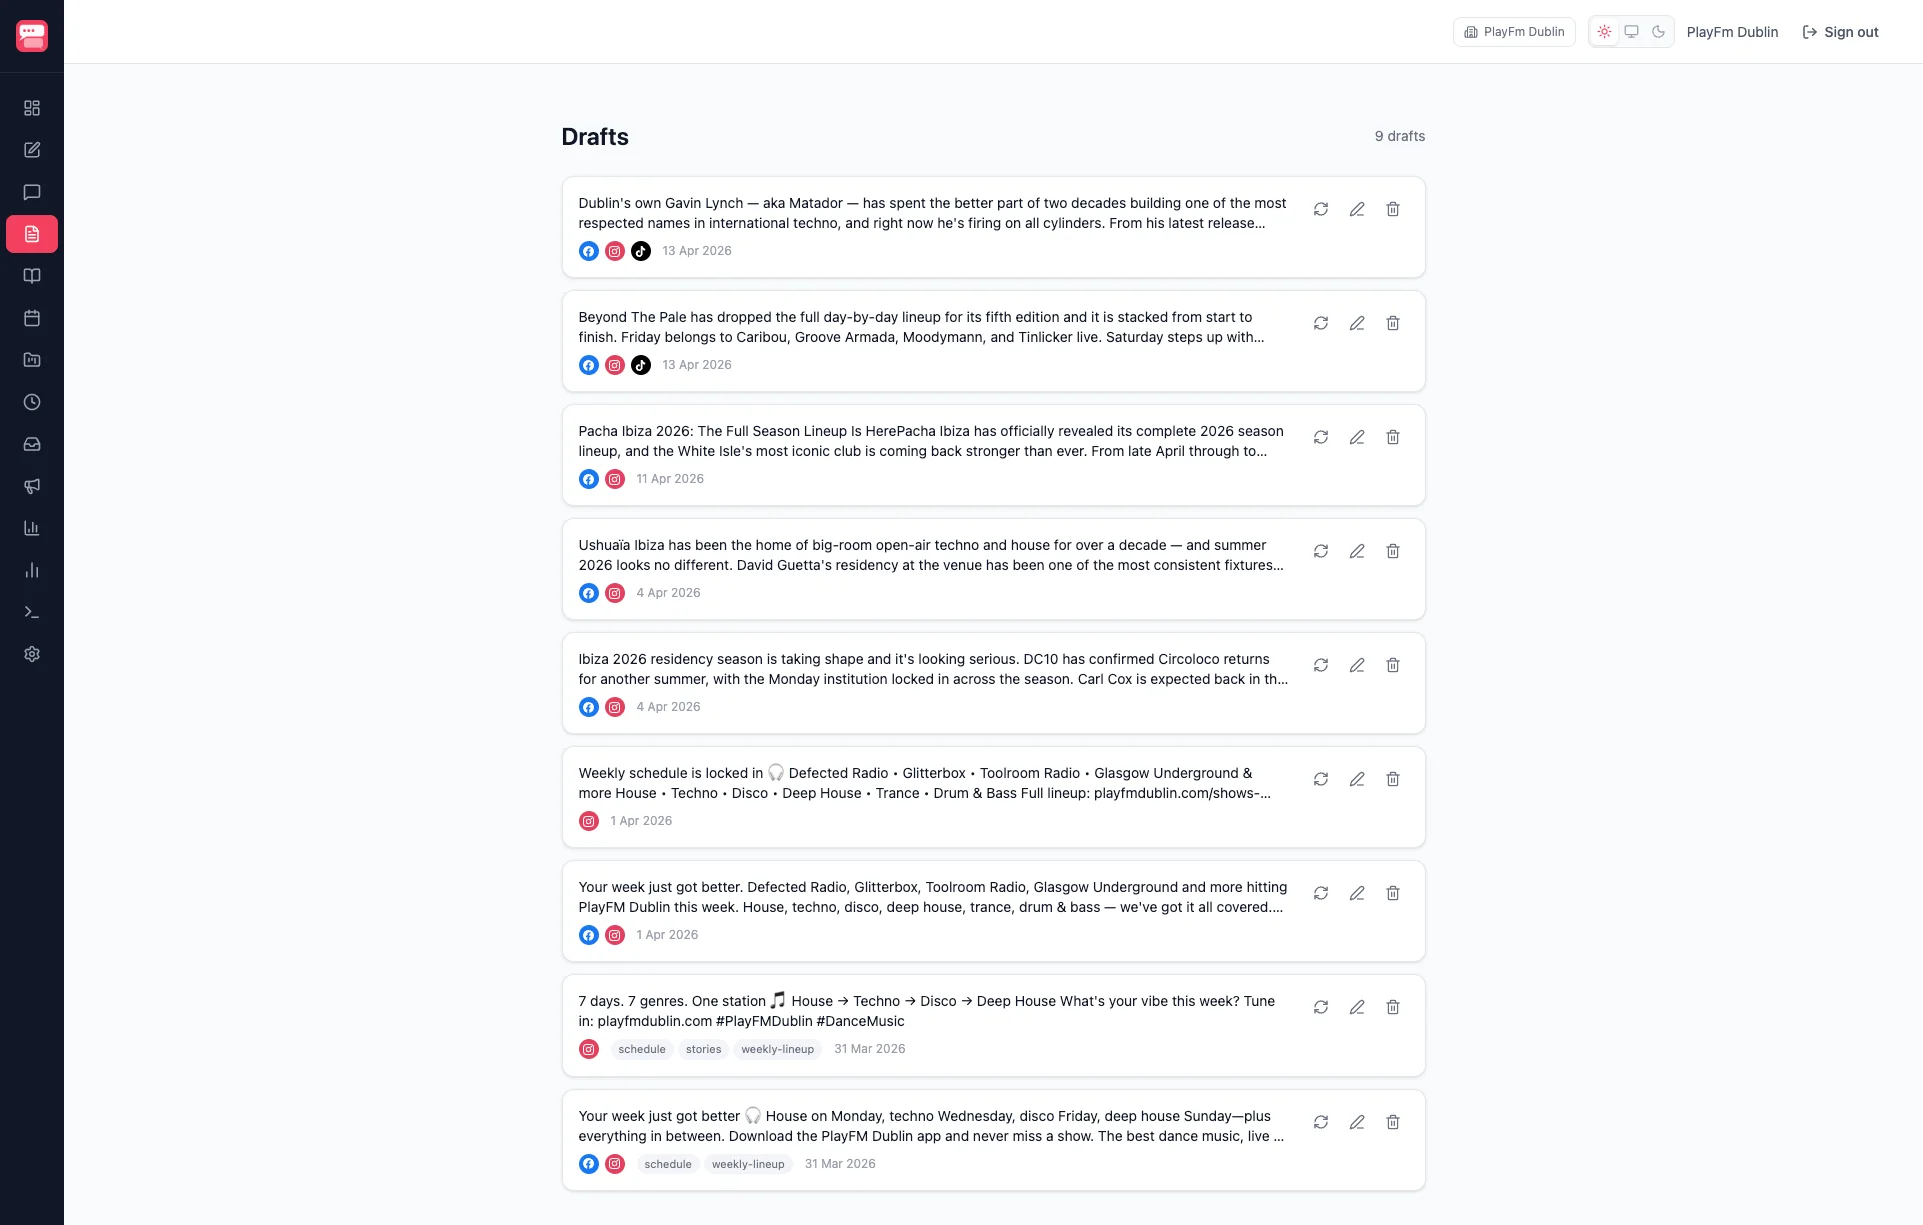Edit the Beyond The Pale draft
The image size is (1923, 1225).
click(x=1356, y=323)
